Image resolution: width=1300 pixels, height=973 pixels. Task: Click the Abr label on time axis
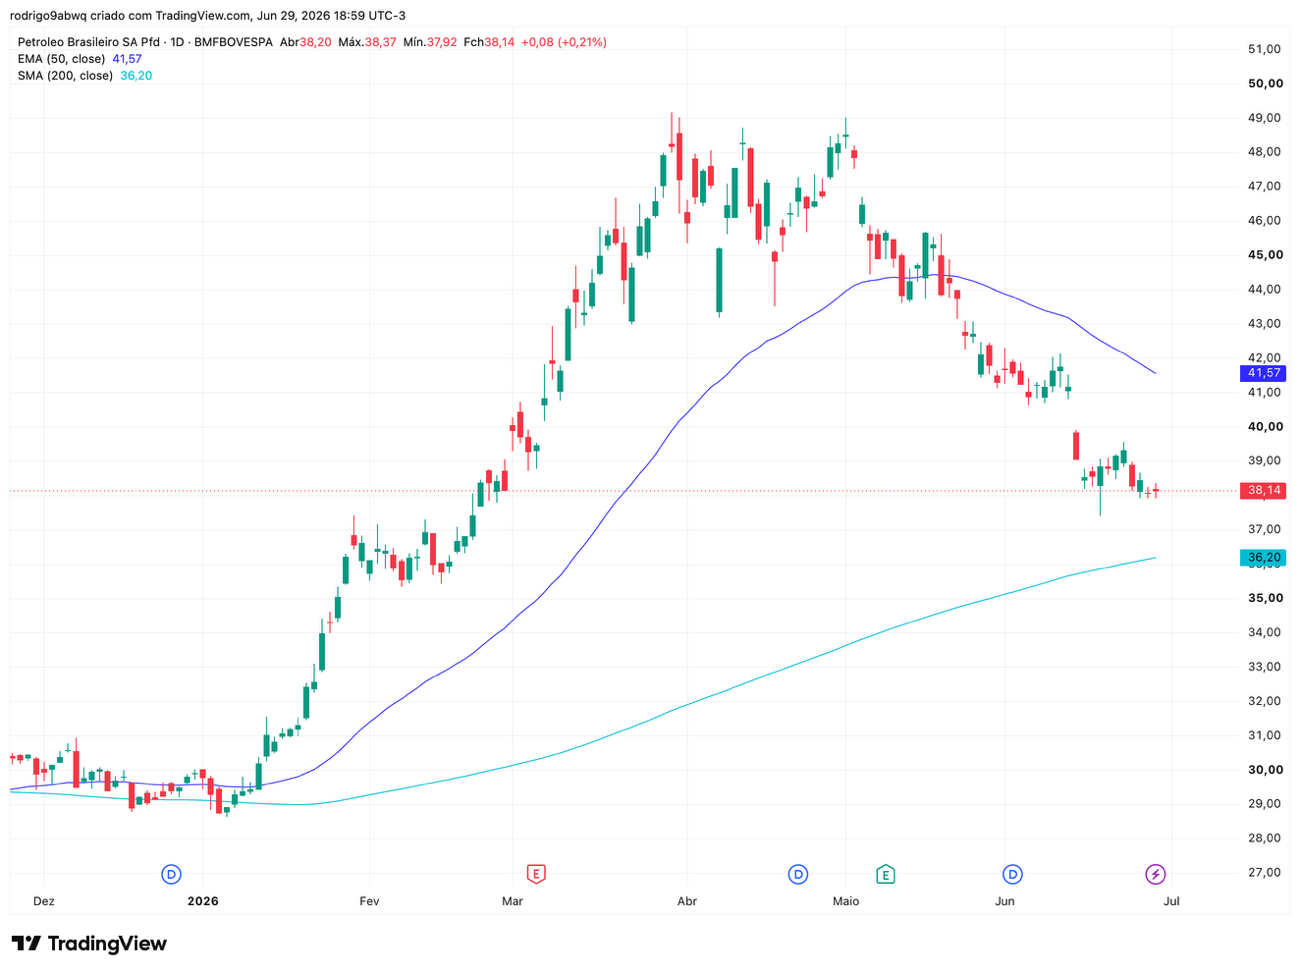[x=687, y=901]
